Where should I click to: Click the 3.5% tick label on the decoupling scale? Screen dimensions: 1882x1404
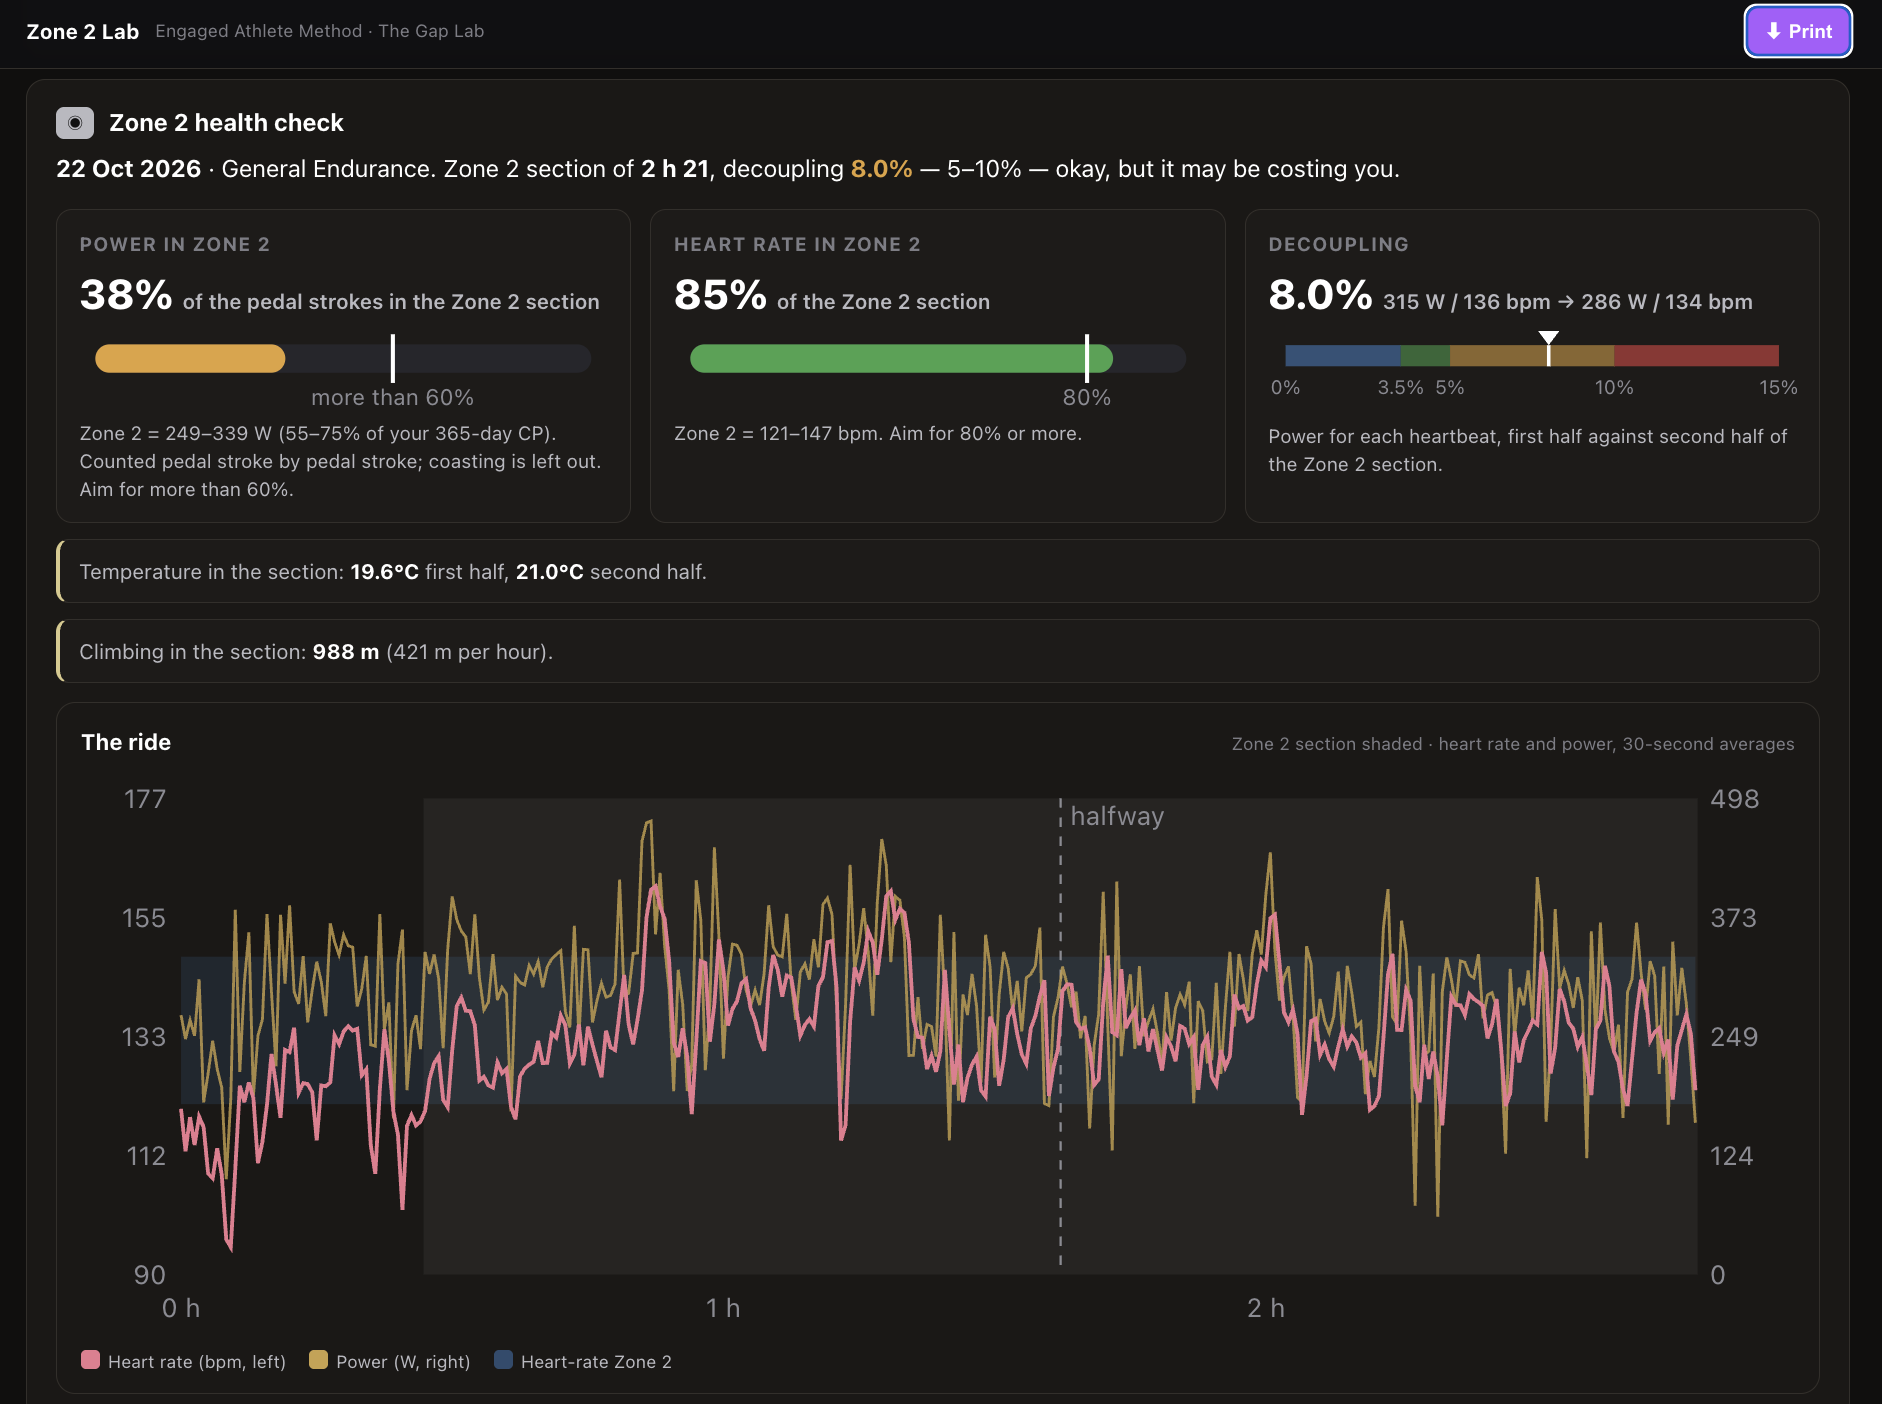coord(1400,387)
